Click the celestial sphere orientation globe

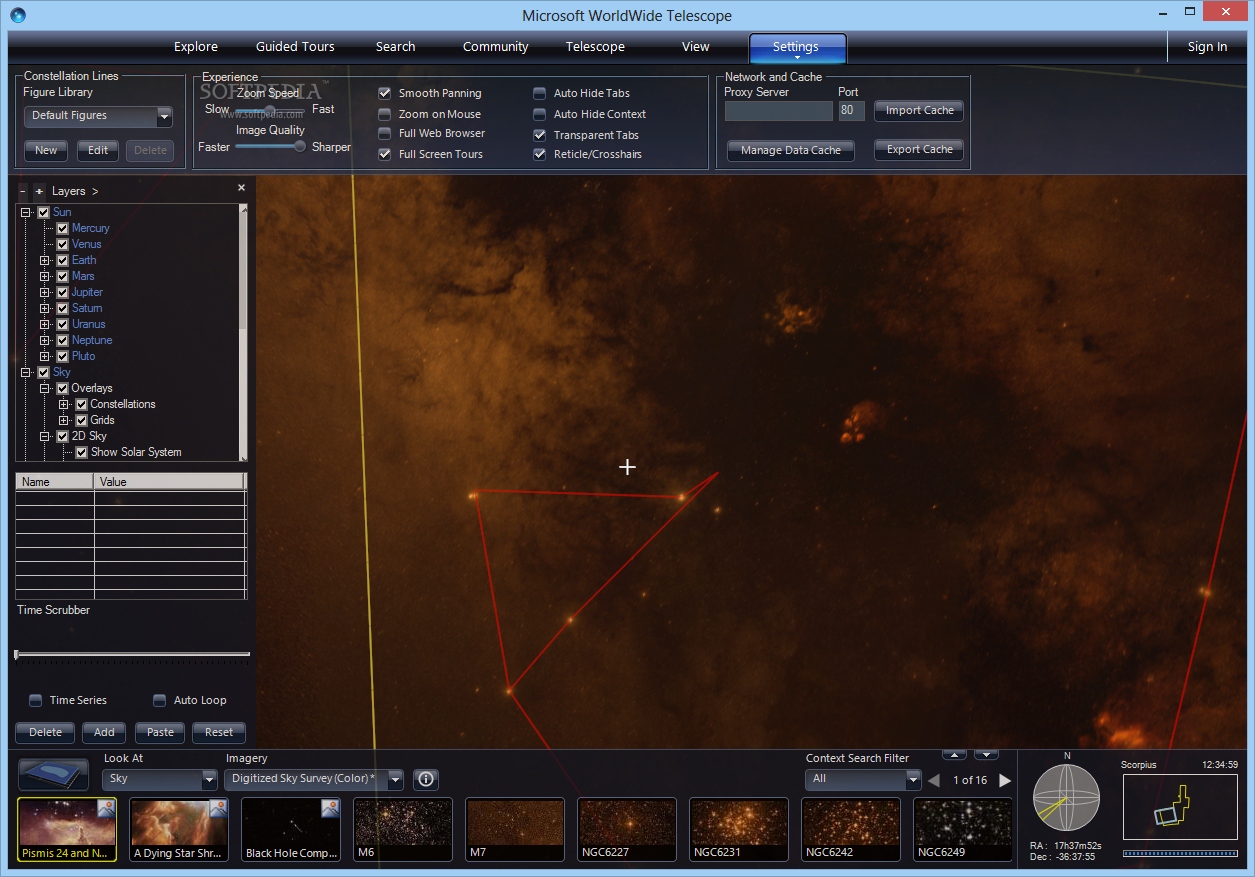click(x=1065, y=800)
